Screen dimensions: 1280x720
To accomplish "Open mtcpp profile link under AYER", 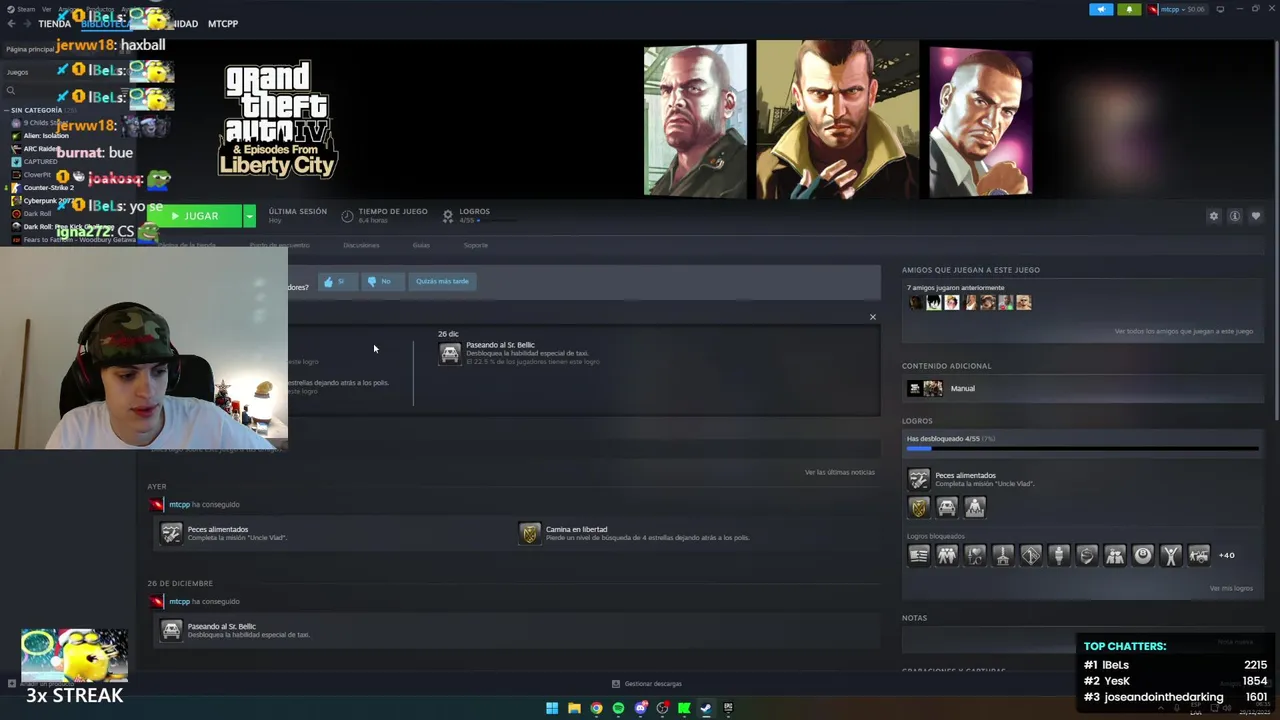I will 179,505.
